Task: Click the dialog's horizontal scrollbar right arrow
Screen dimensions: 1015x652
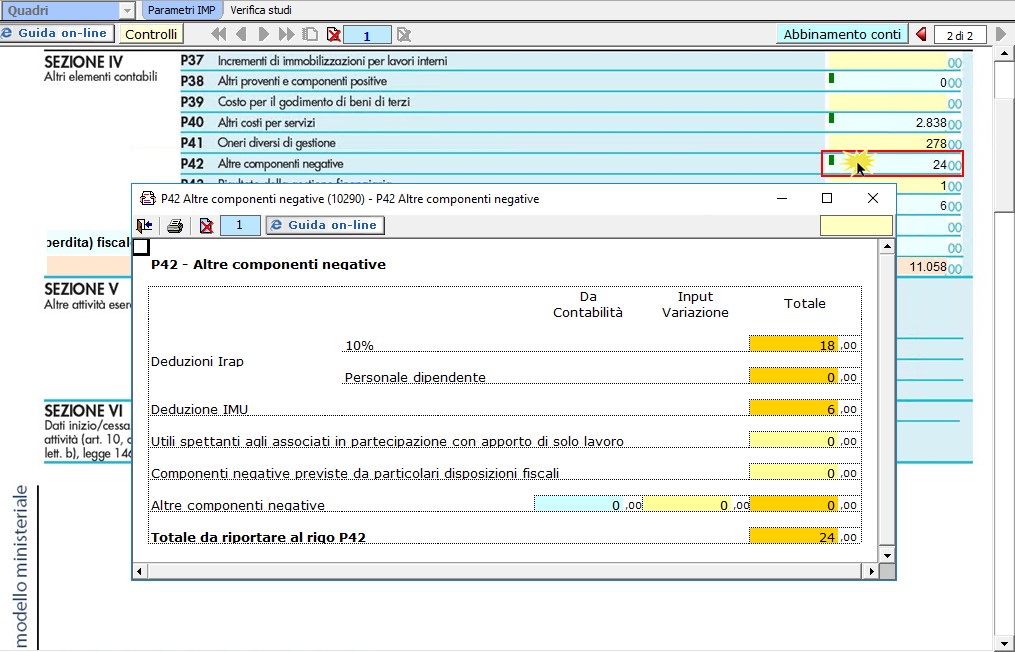Action: (871, 571)
